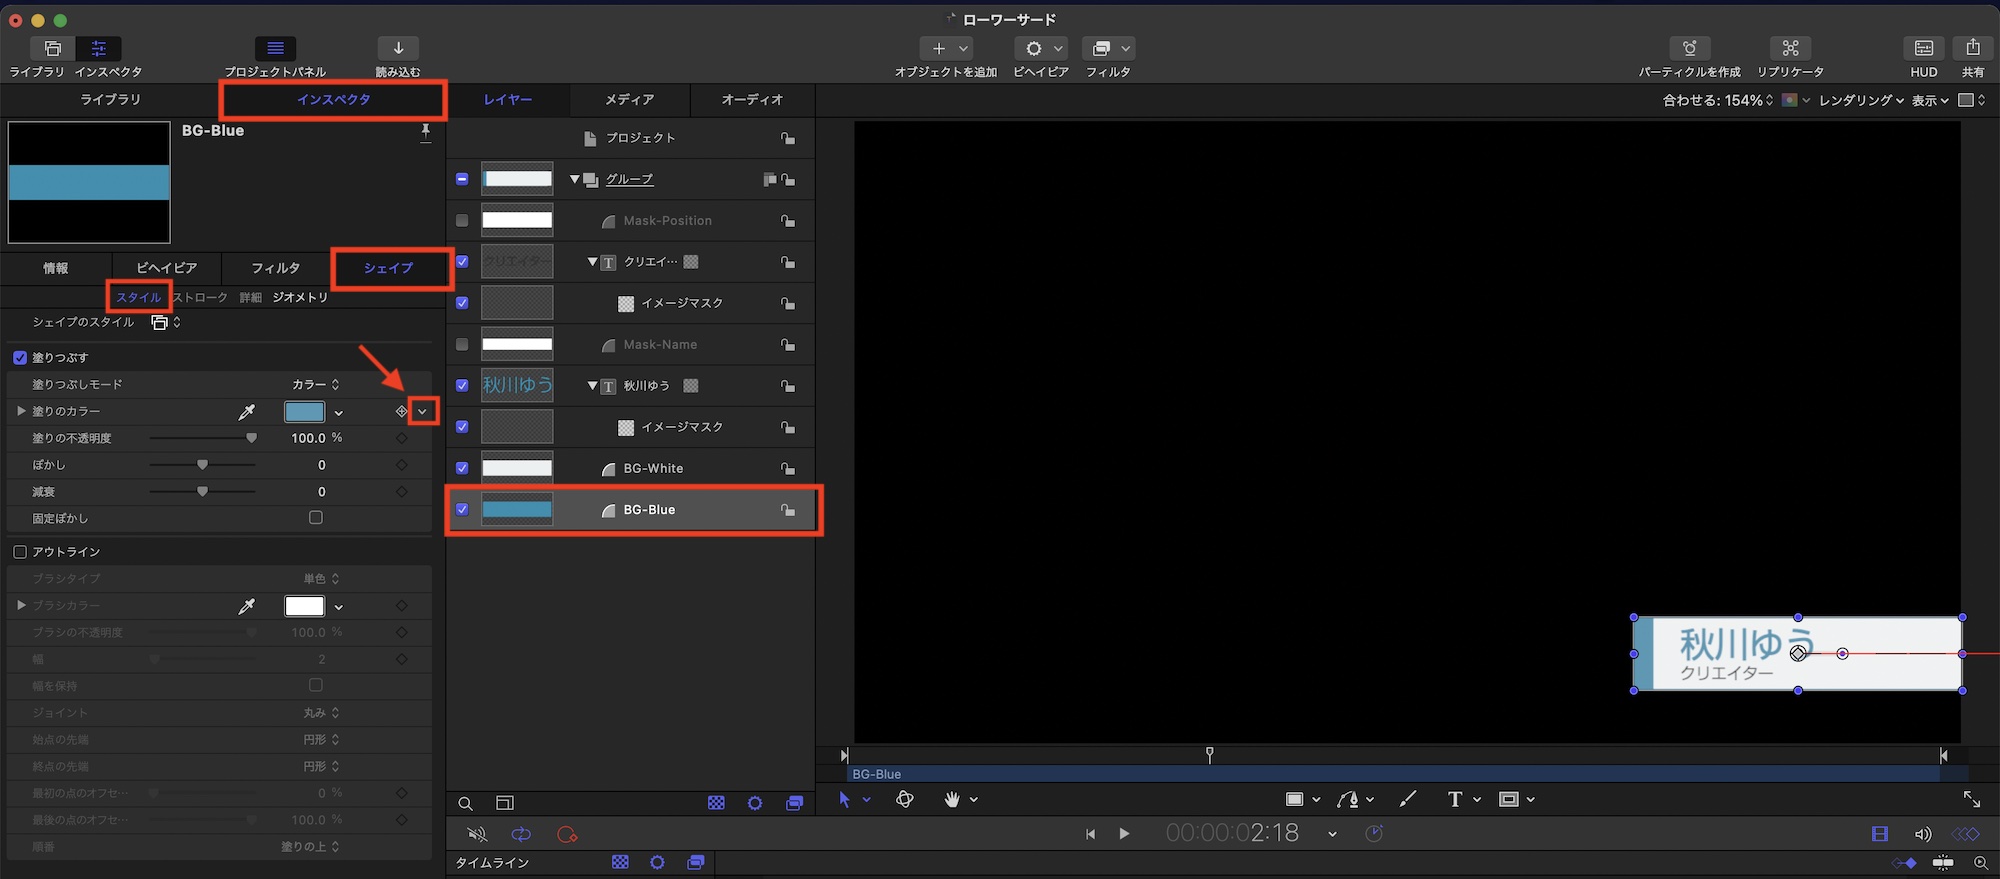This screenshot has height=879, width=2000.
Task: Open the Replicator (リプリケータ) tool
Action: pyautogui.click(x=1790, y=49)
